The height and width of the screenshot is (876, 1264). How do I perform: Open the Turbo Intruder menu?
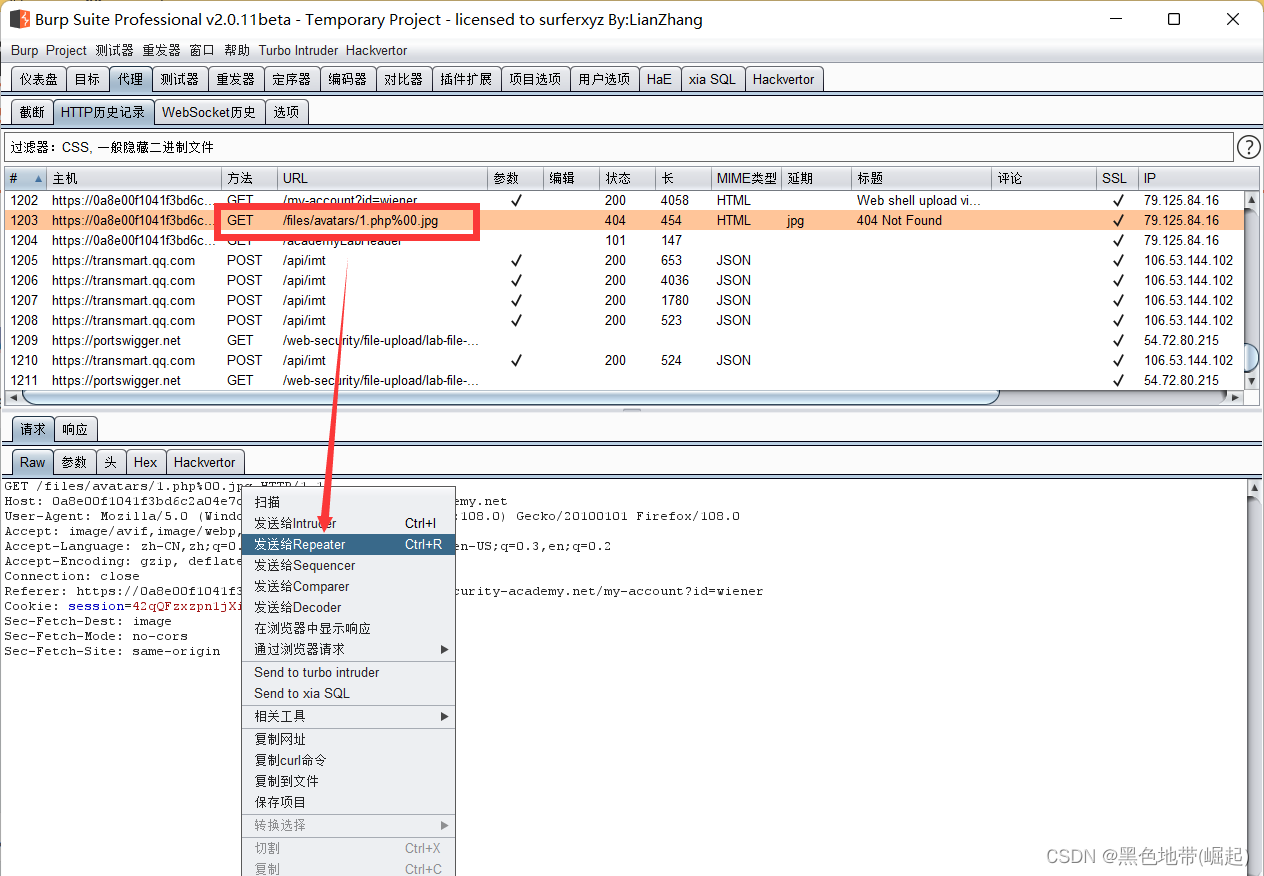pos(298,50)
